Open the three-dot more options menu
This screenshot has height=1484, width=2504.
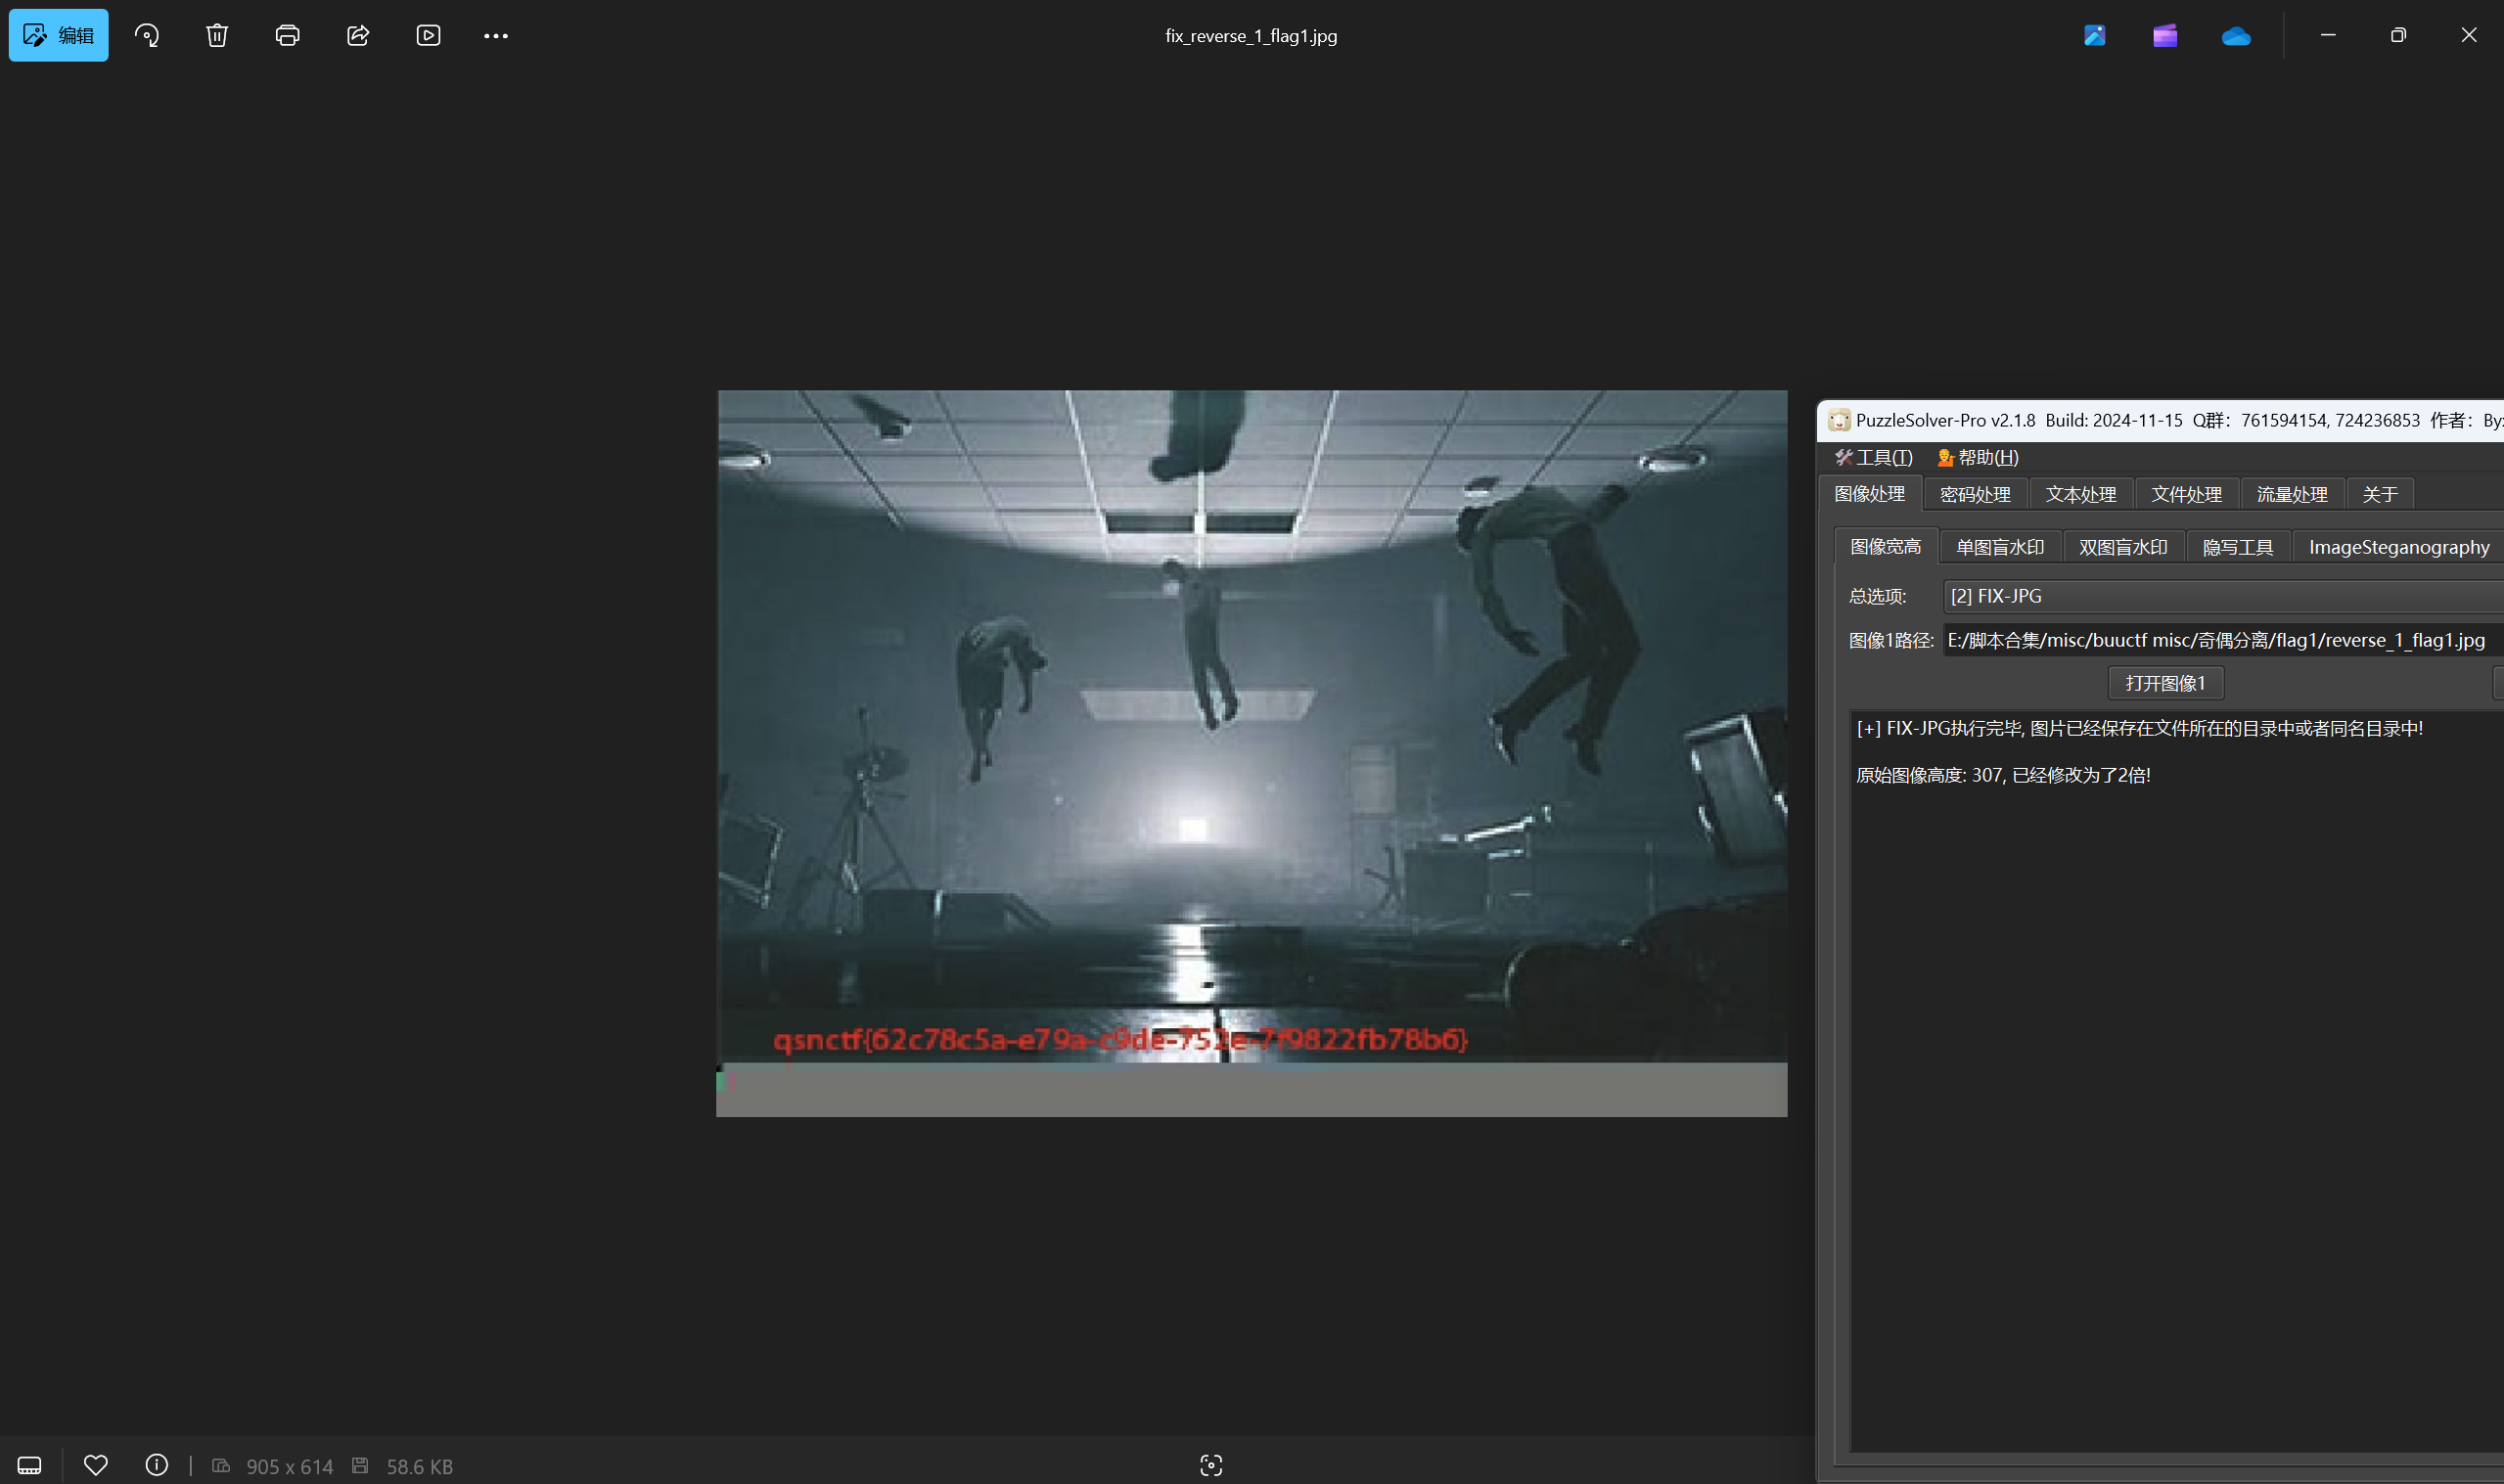tap(496, 35)
